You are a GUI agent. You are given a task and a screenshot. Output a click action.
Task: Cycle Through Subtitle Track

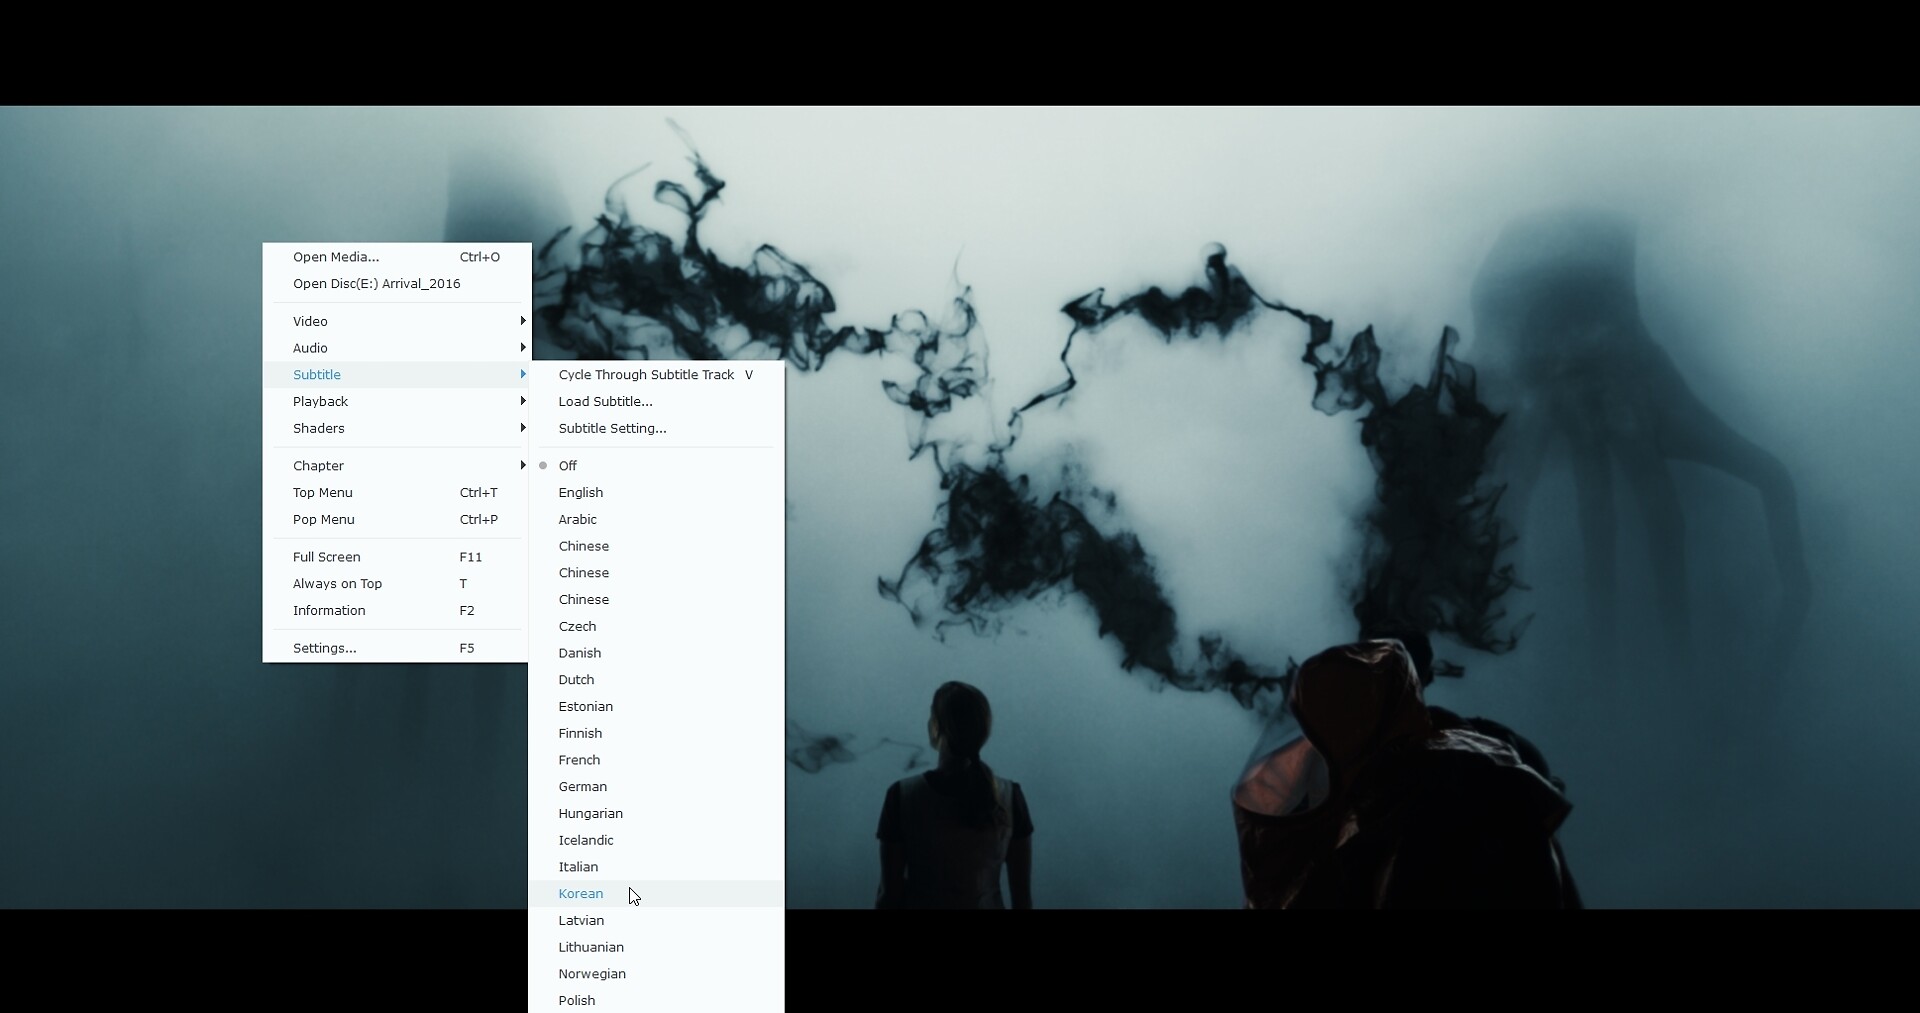646,375
